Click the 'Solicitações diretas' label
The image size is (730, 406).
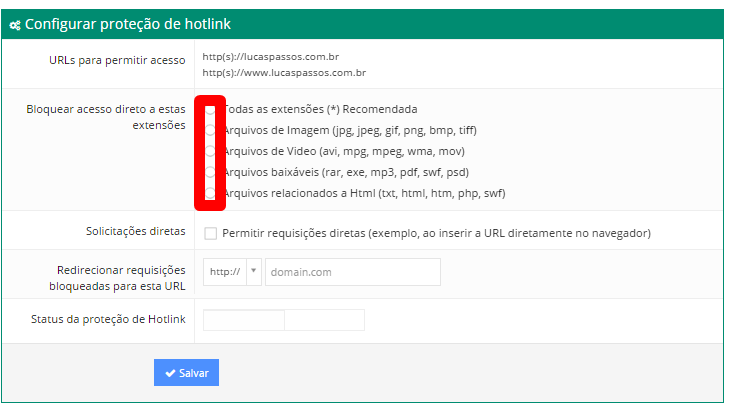(x=136, y=232)
